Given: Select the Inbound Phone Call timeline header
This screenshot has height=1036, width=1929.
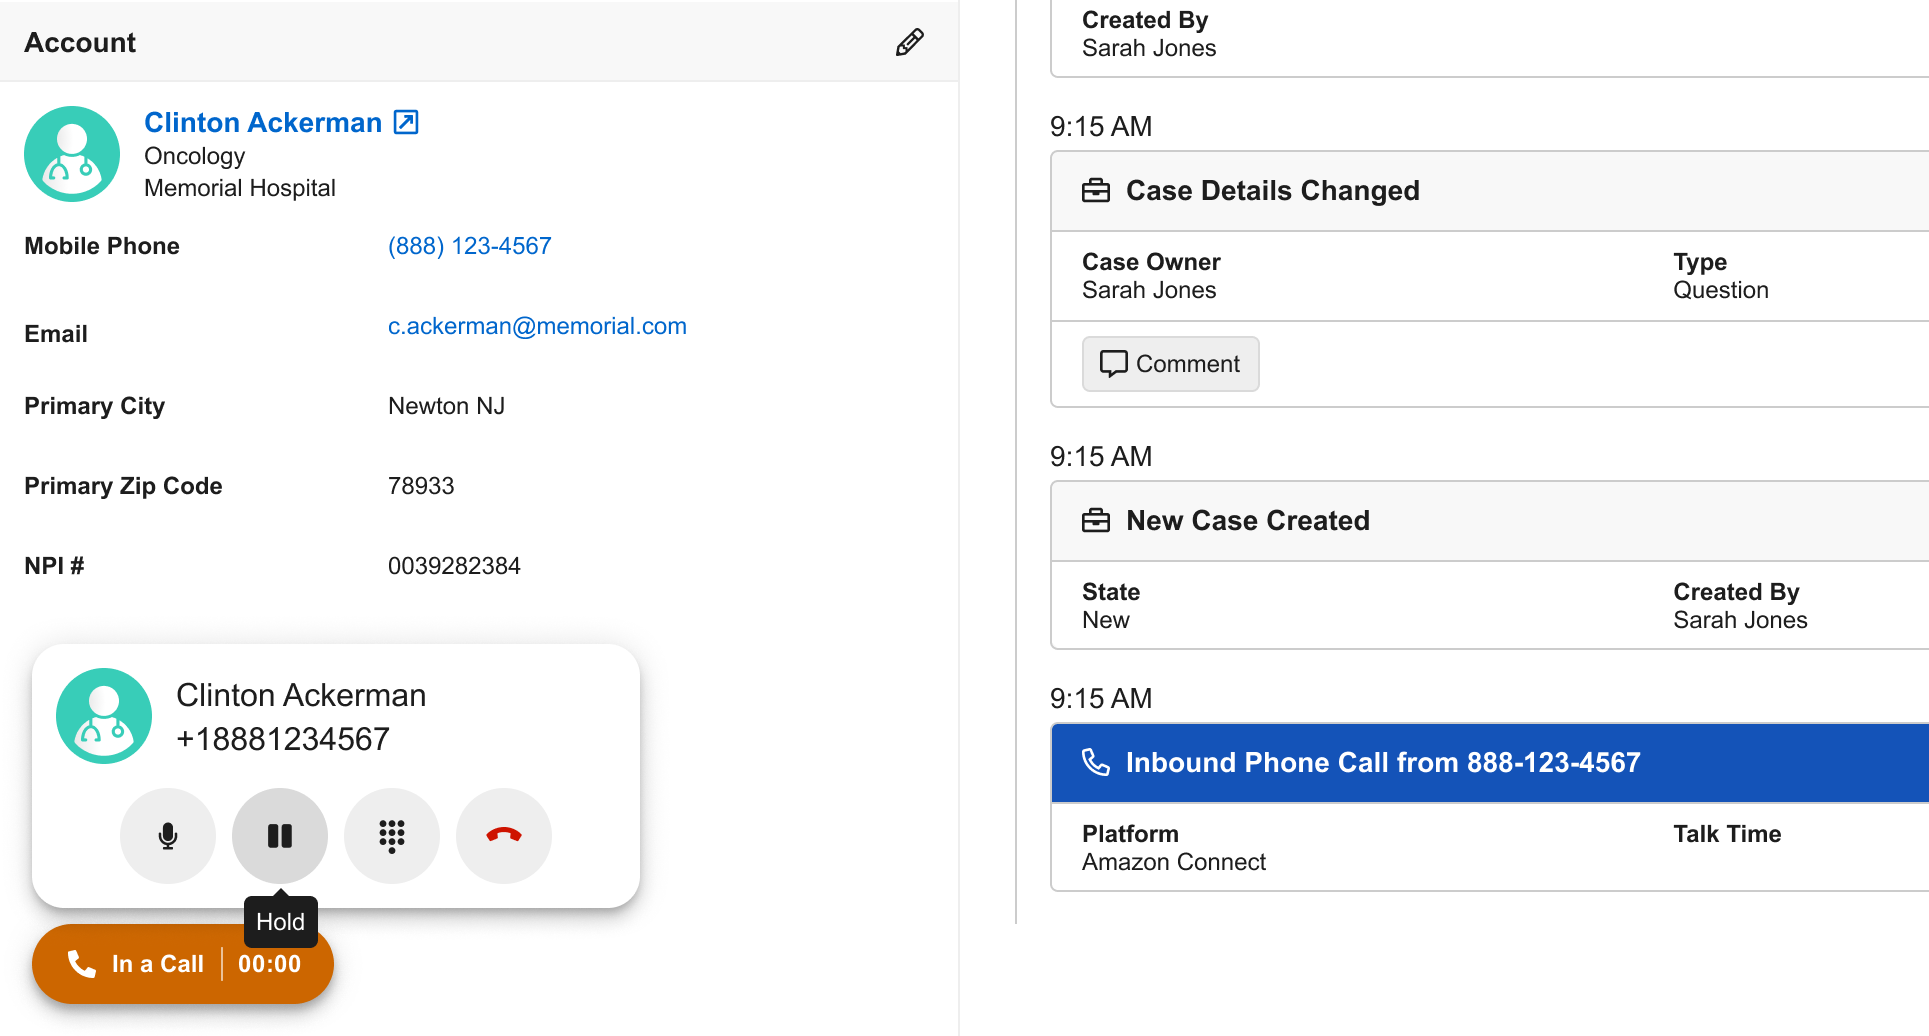Looking at the screenshot, I should pyautogui.click(x=1488, y=762).
